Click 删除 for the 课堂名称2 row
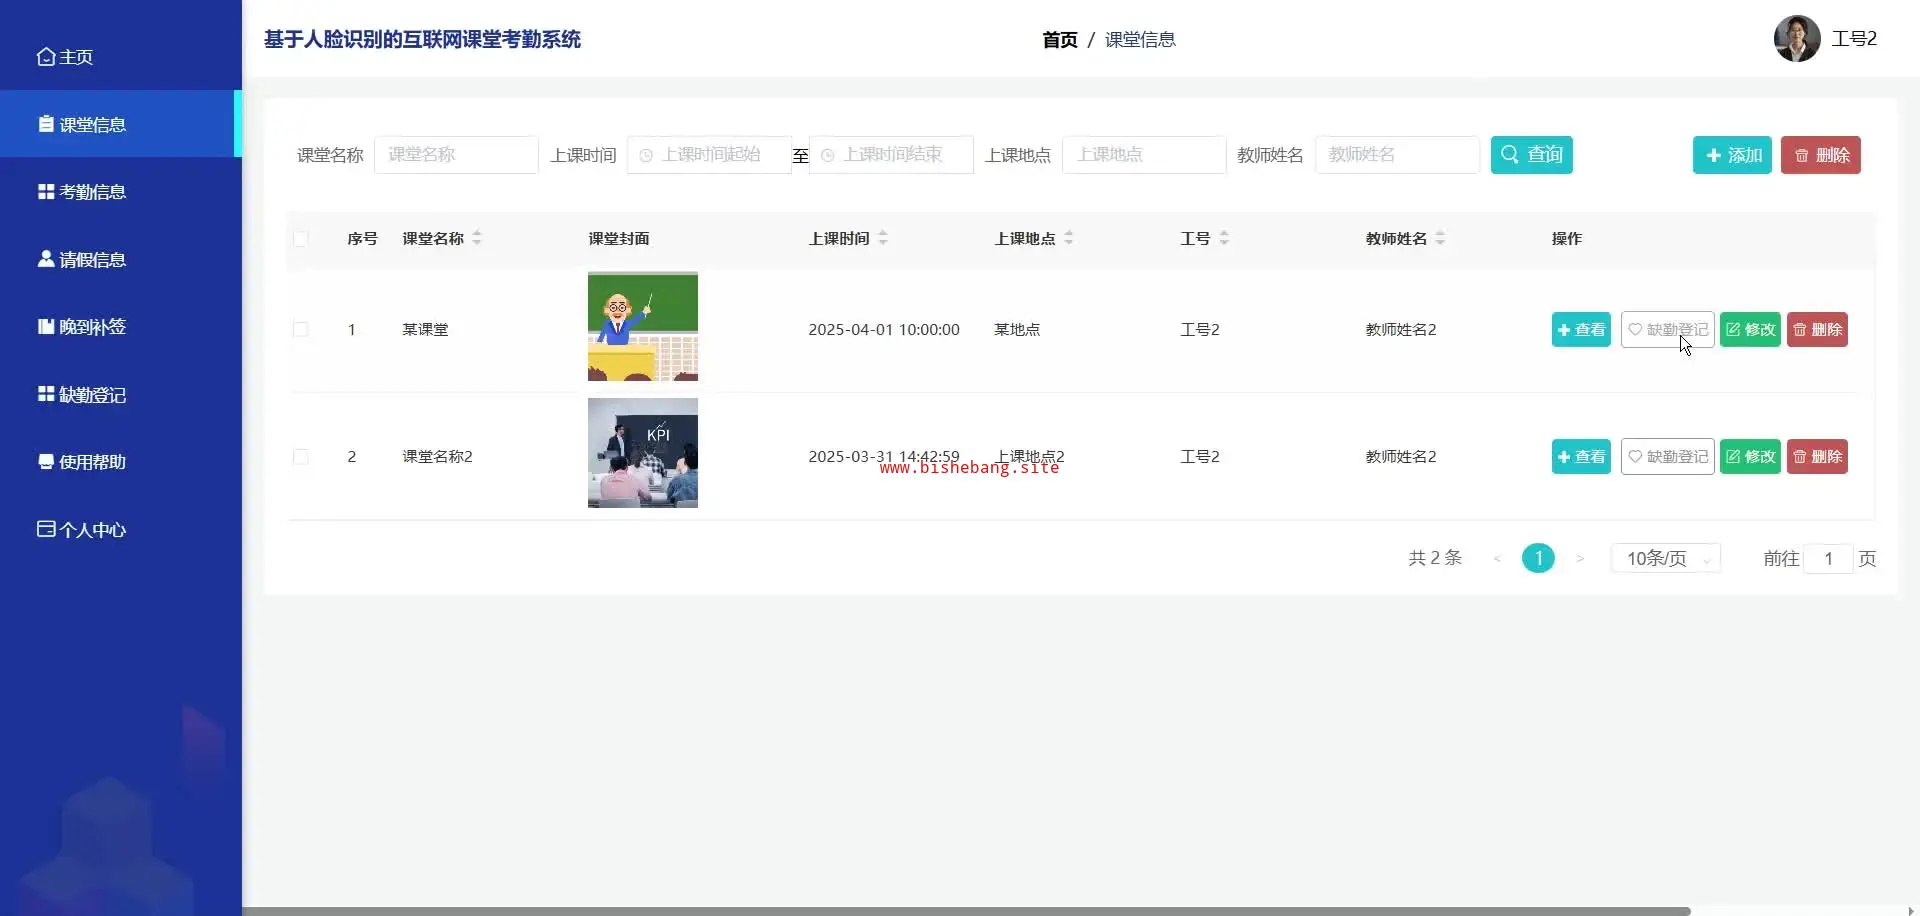1920x916 pixels. tap(1817, 457)
